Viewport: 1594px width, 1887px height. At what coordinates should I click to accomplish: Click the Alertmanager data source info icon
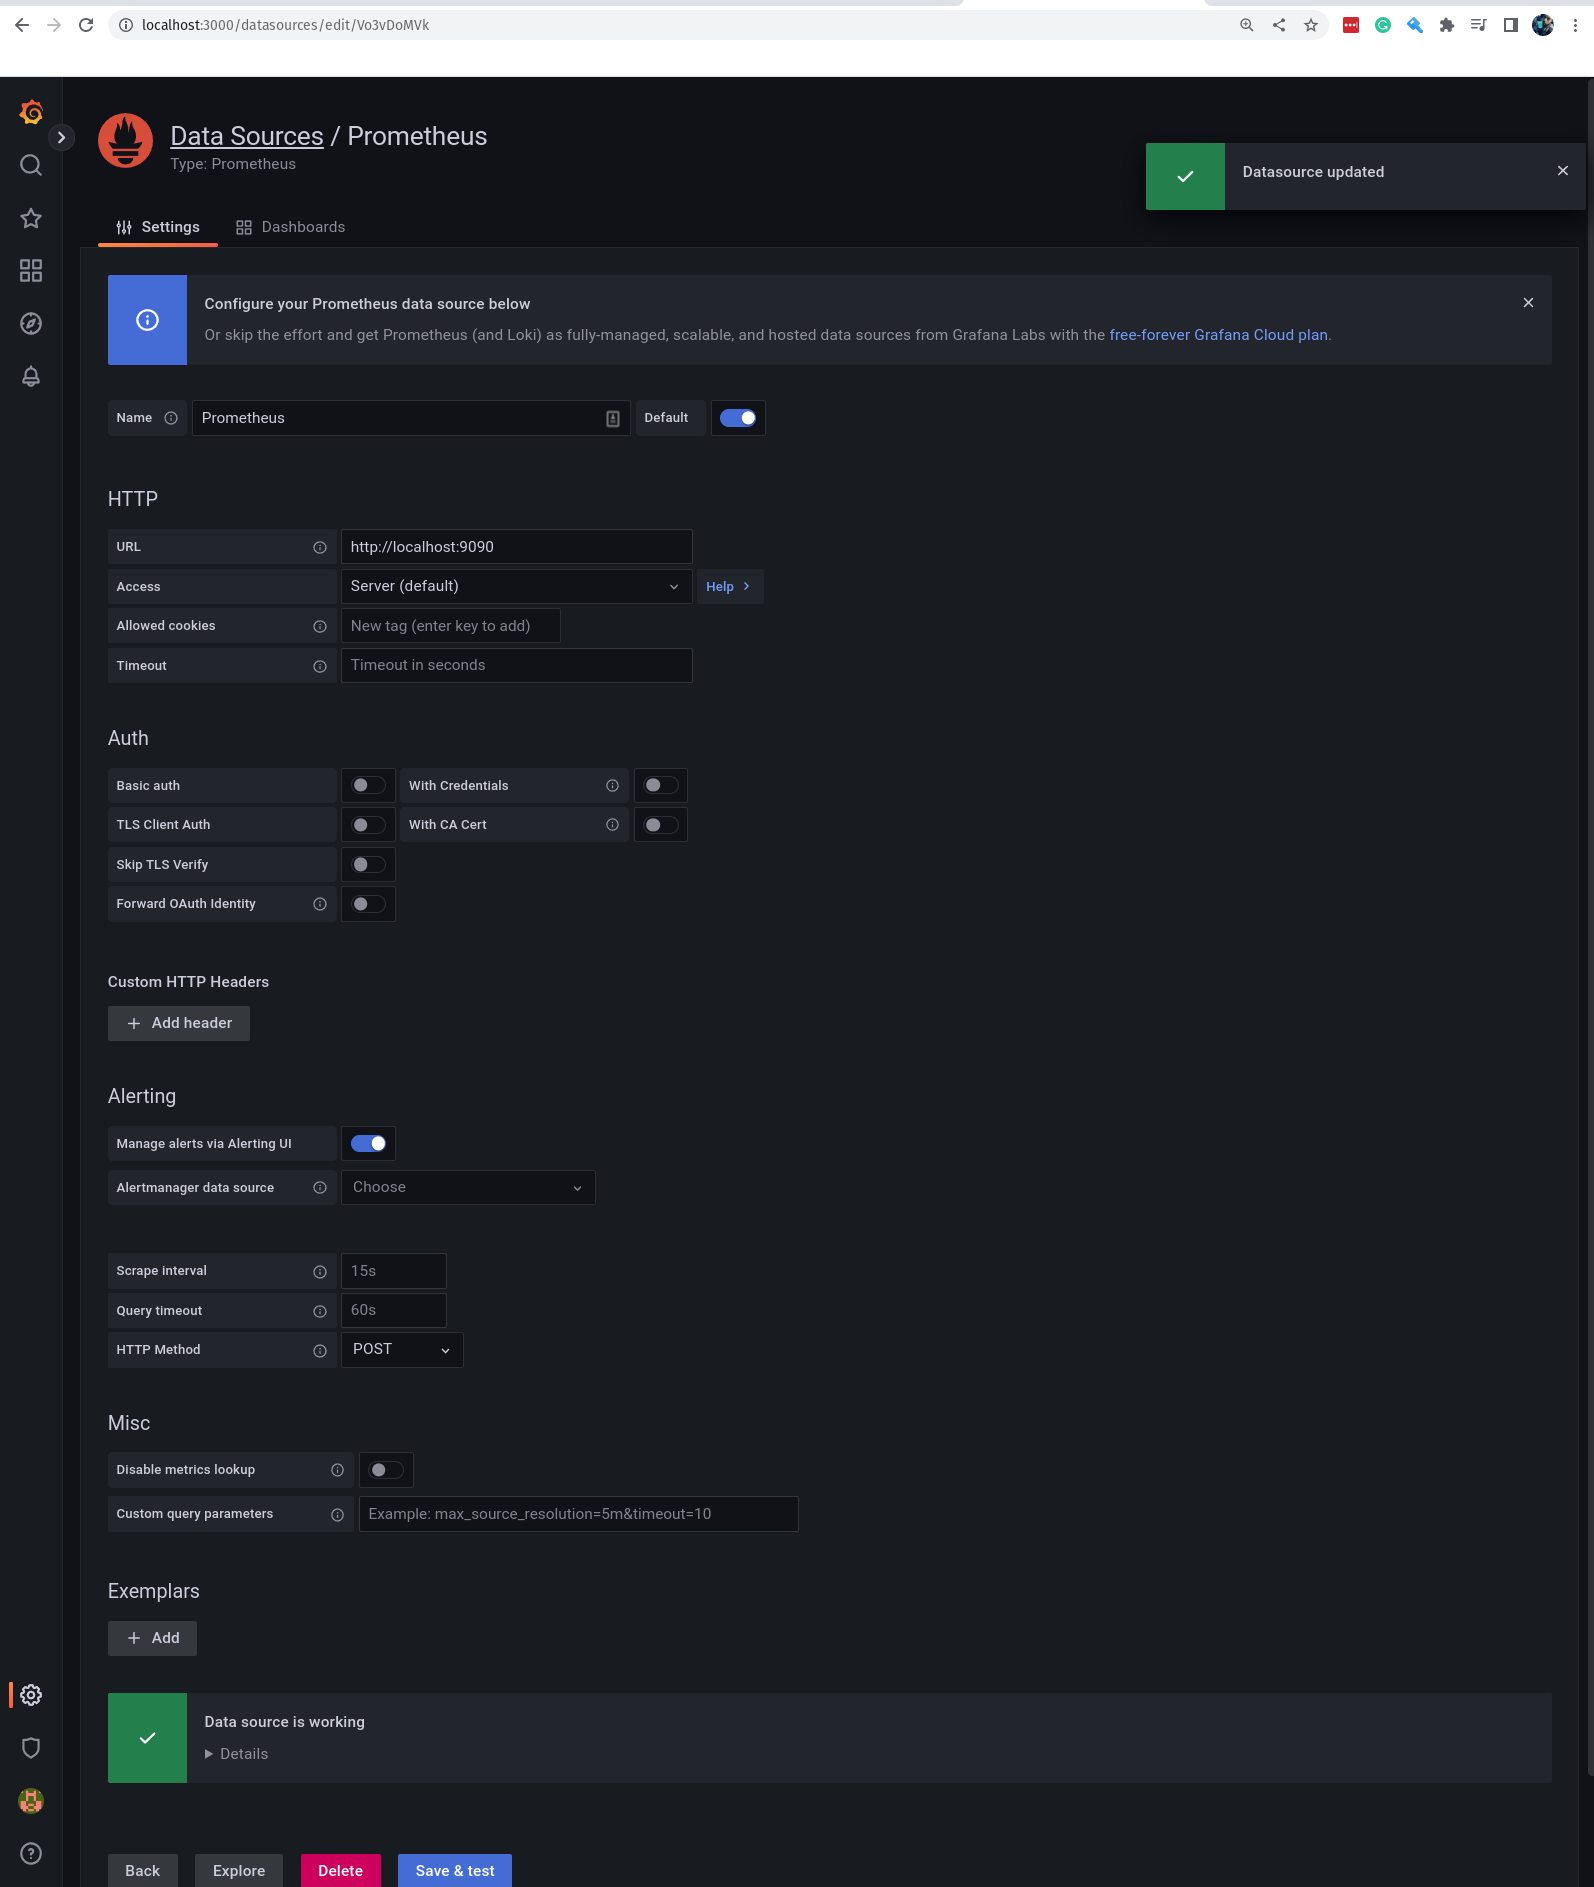click(x=320, y=1188)
